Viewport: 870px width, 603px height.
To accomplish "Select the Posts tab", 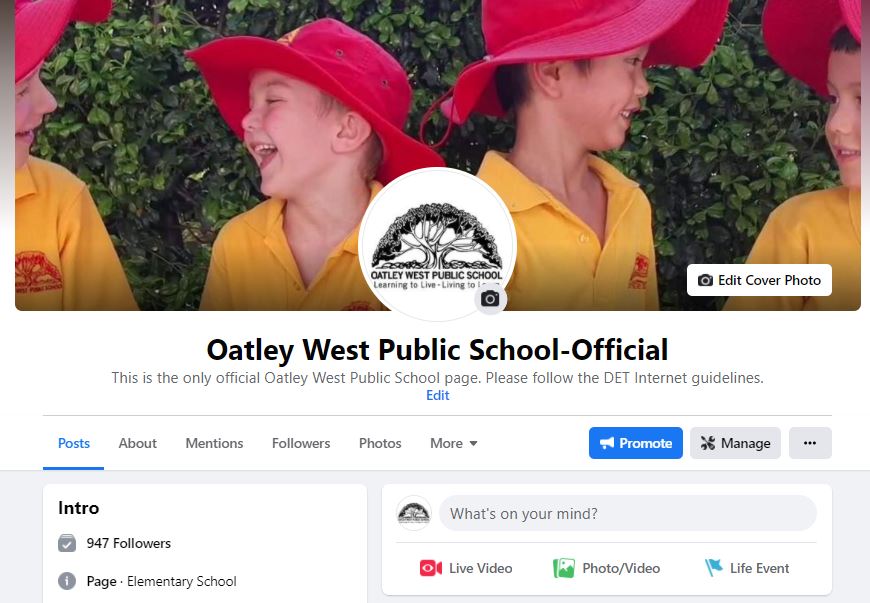I will [x=74, y=443].
